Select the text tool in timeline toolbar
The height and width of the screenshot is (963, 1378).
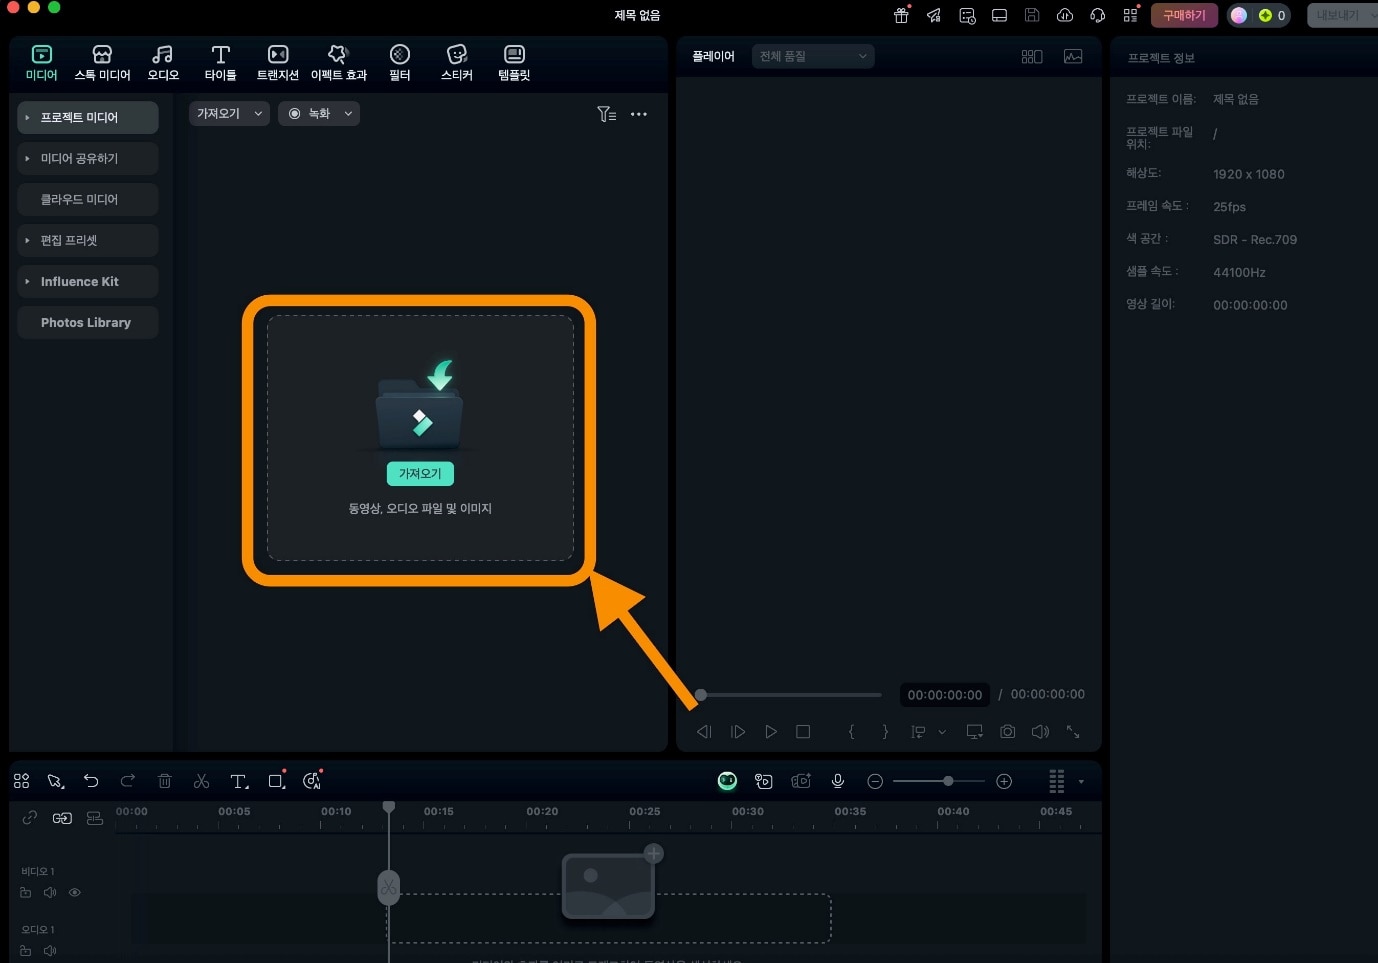coord(239,781)
